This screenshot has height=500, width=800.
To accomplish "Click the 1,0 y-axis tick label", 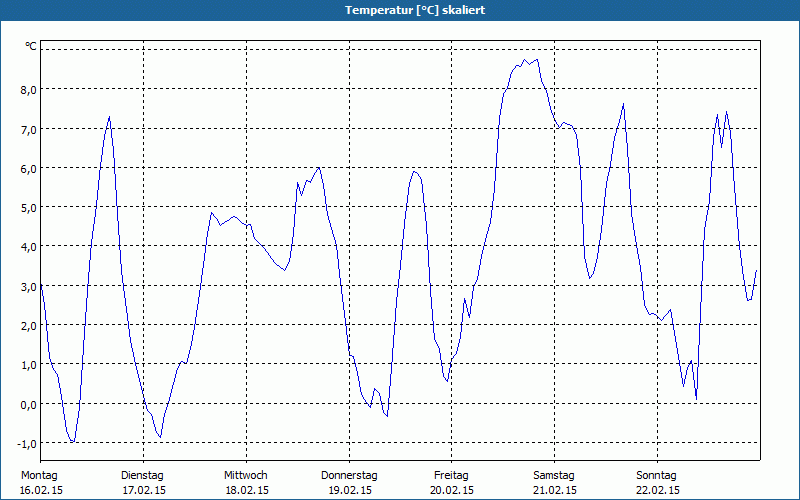I will pos(28,365).
